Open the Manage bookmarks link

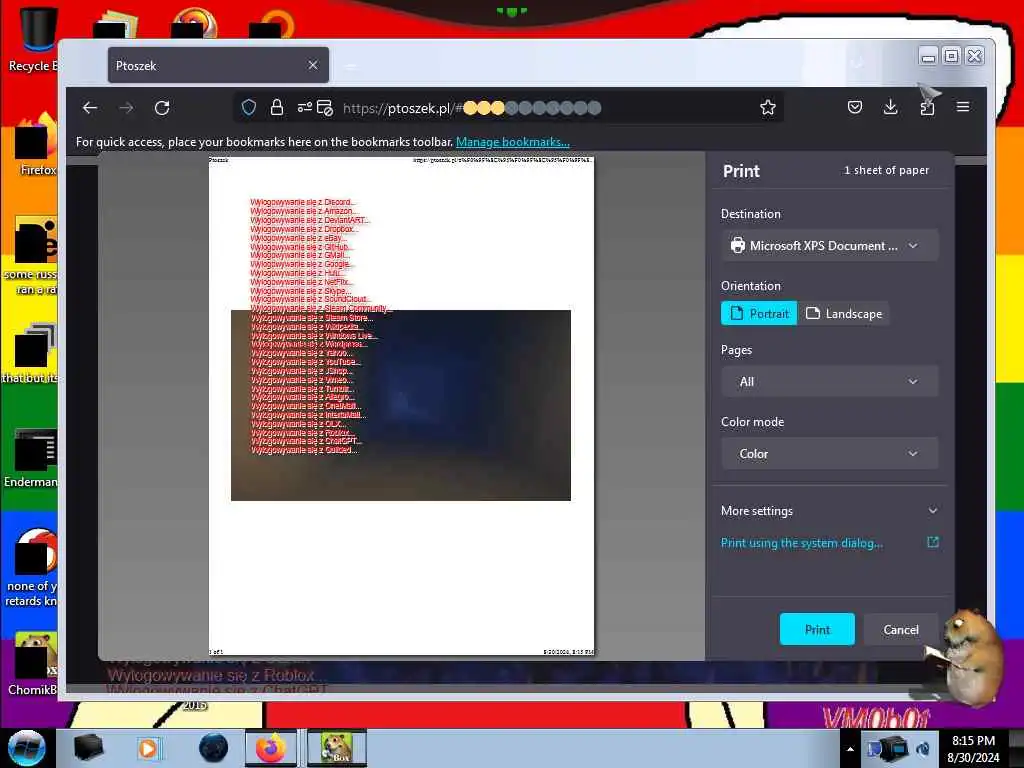(x=513, y=142)
